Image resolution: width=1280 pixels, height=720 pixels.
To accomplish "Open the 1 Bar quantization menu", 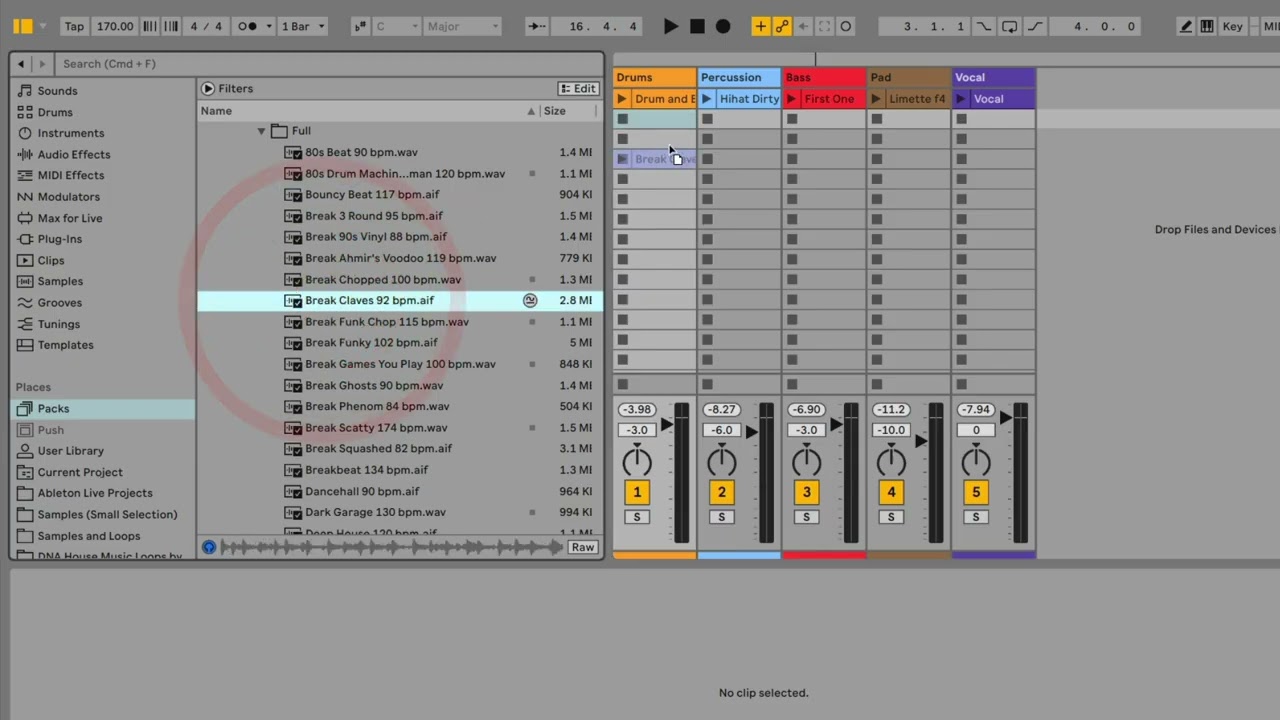I will pyautogui.click(x=303, y=26).
